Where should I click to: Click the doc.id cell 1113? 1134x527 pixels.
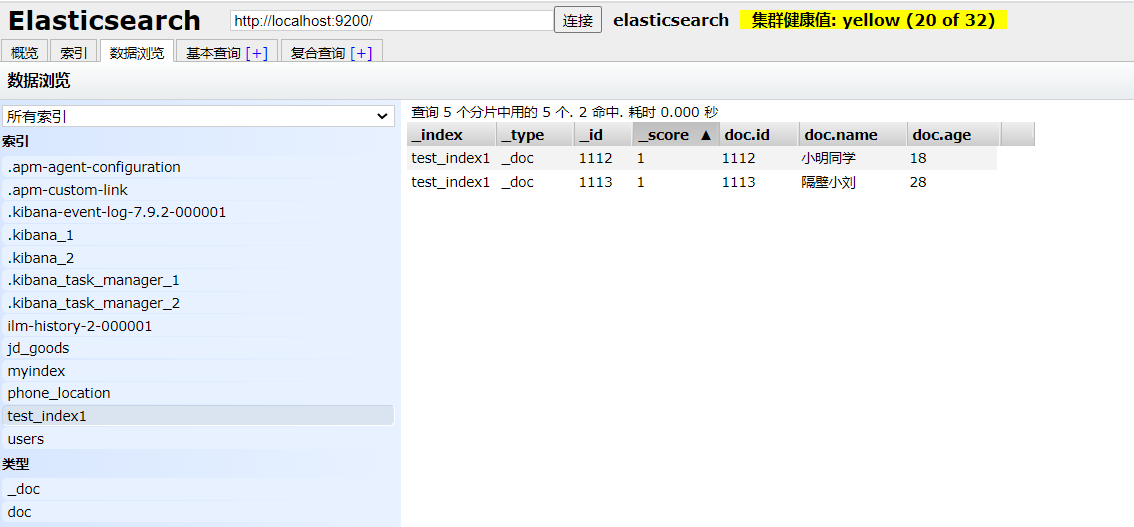pos(738,183)
